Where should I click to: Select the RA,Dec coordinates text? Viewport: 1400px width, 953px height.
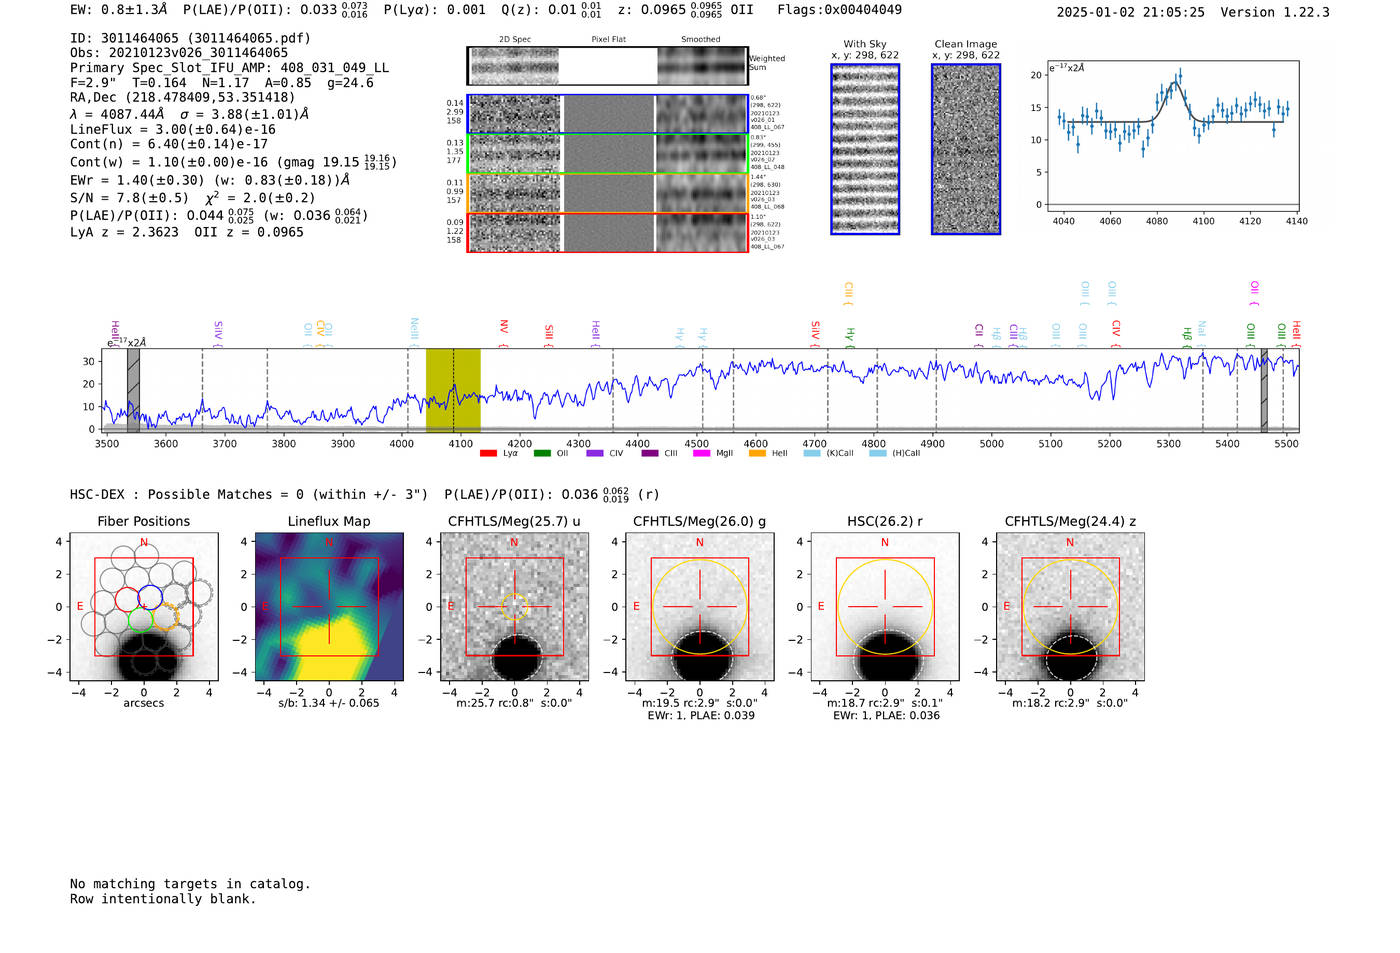(x=183, y=98)
